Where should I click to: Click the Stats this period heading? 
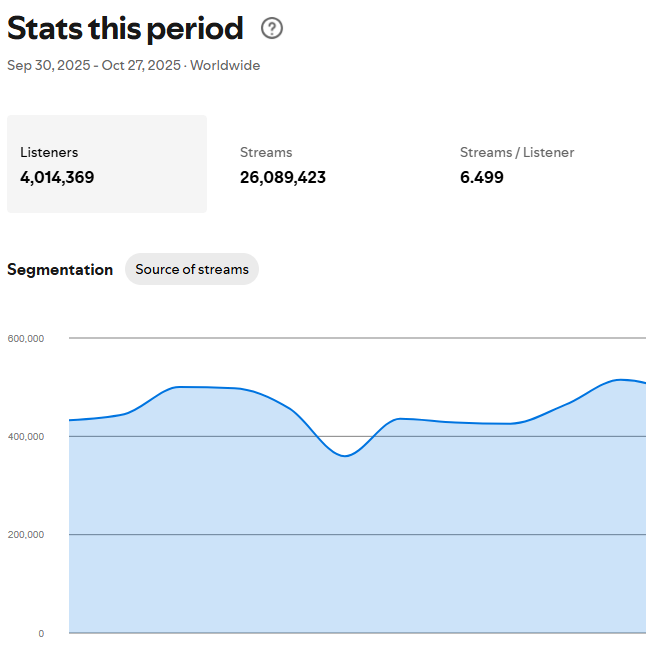tap(125, 29)
